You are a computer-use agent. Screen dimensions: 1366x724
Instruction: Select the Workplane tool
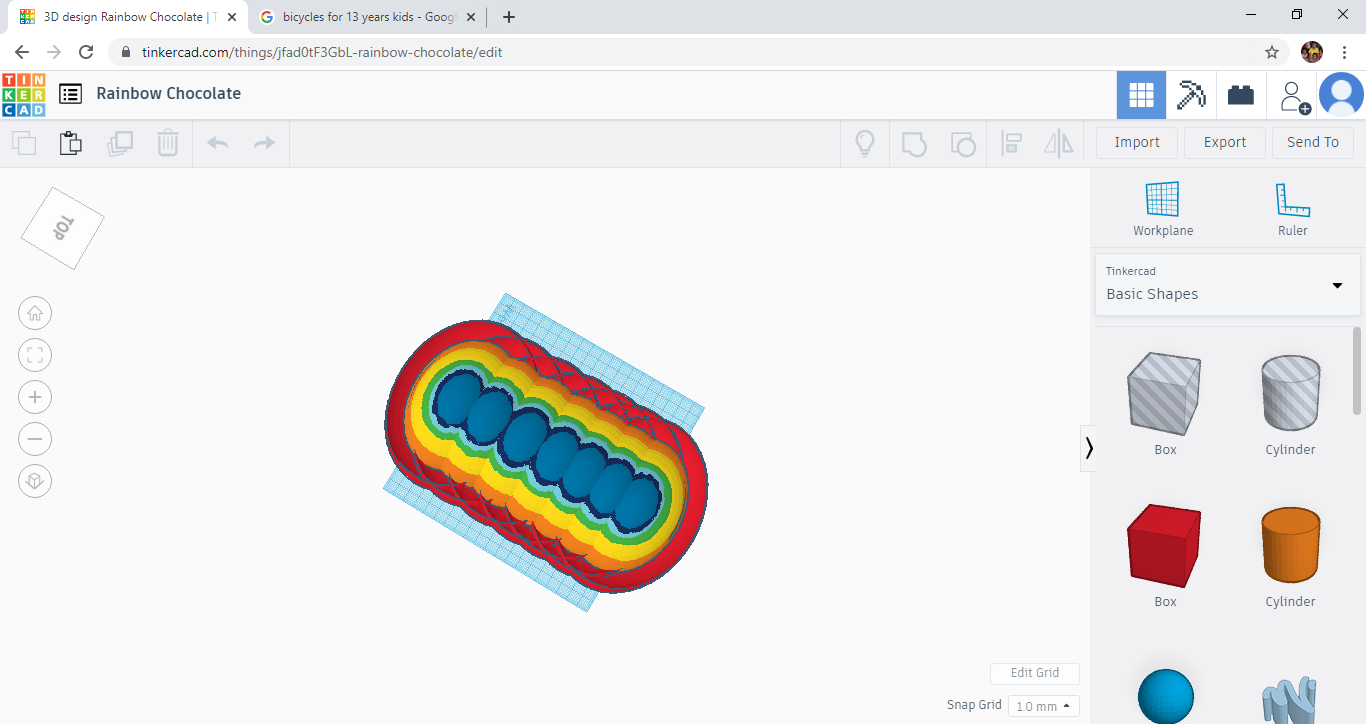[1163, 209]
